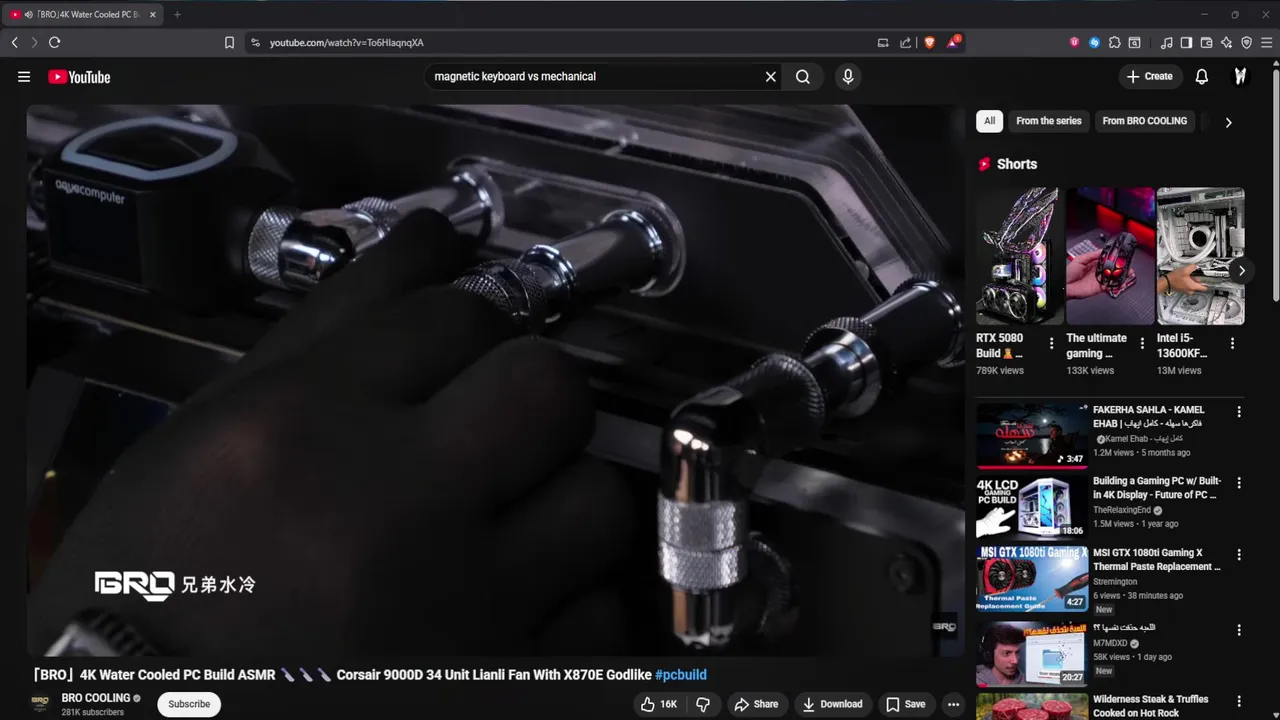
Task: Open the FAKERHA SAHLA video thumbnail
Action: coord(1032,435)
